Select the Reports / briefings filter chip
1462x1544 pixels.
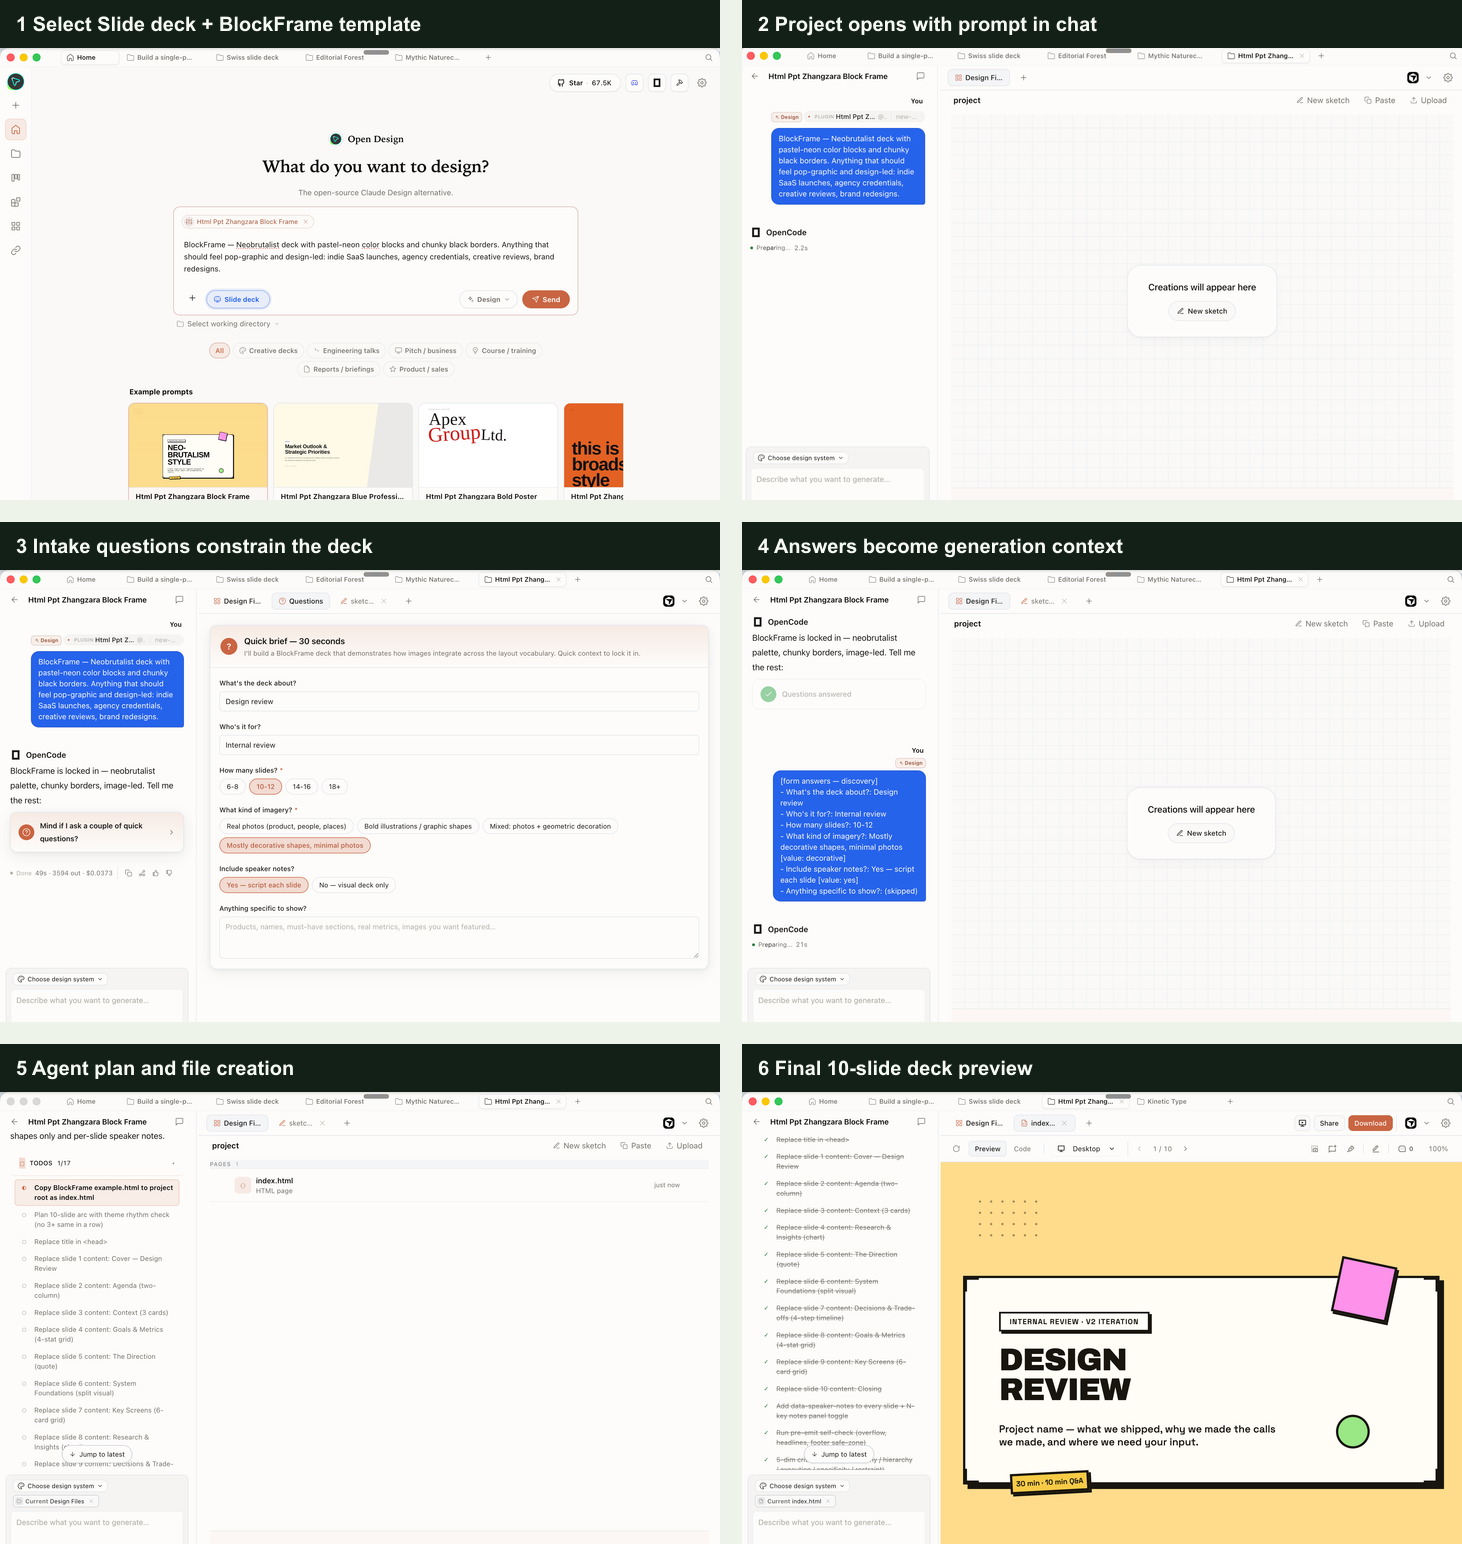[x=339, y=369]
